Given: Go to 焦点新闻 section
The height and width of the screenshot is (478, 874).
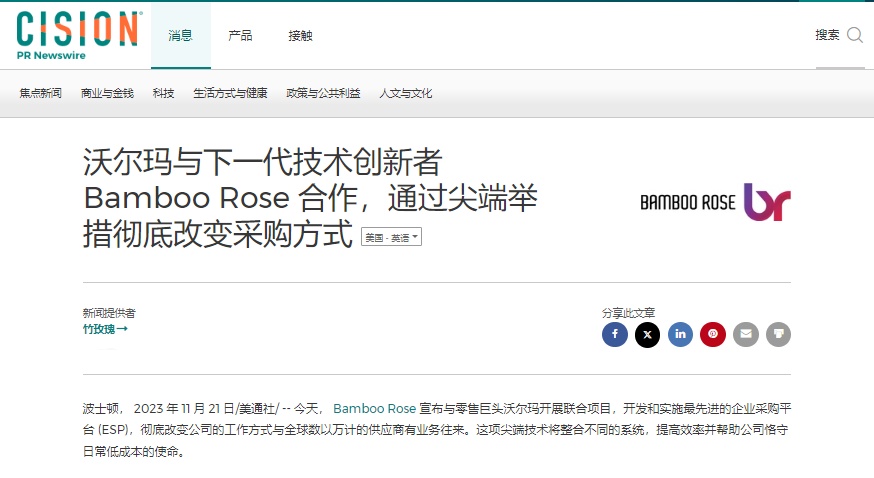Looking at the screenshot, I should tap(41, 93).
